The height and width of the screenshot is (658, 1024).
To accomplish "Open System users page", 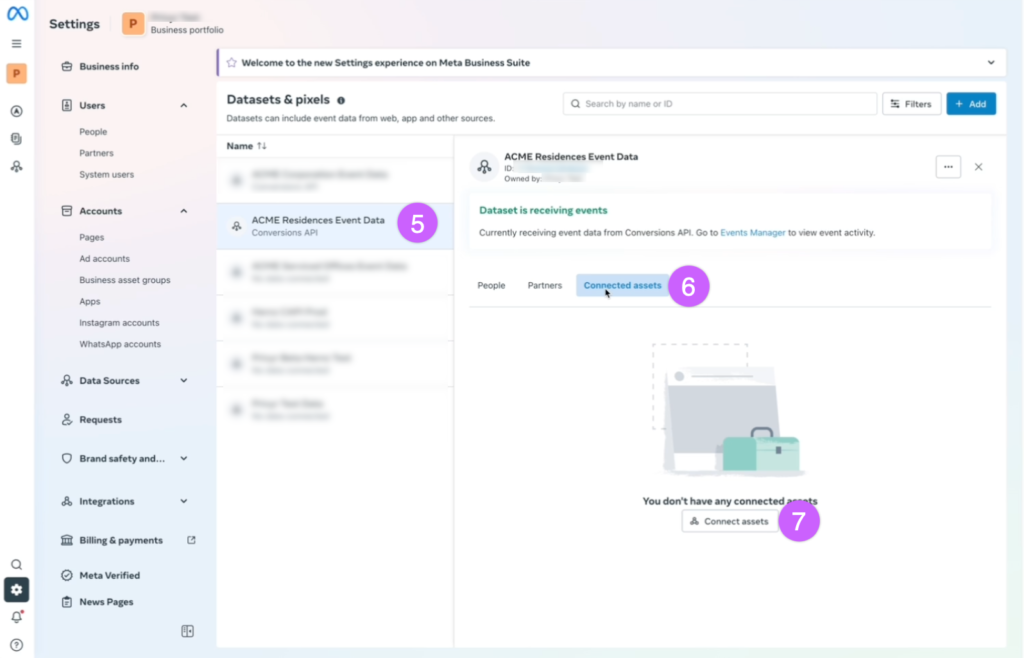I will click(x=106, y=174).
